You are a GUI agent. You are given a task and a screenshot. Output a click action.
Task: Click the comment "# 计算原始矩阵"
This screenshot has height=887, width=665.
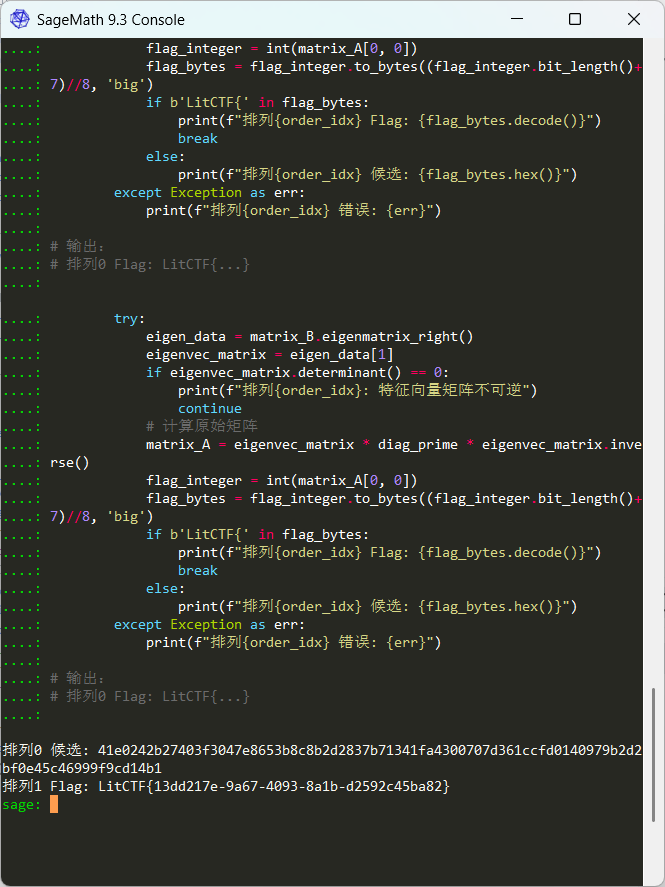coord(202,427)
